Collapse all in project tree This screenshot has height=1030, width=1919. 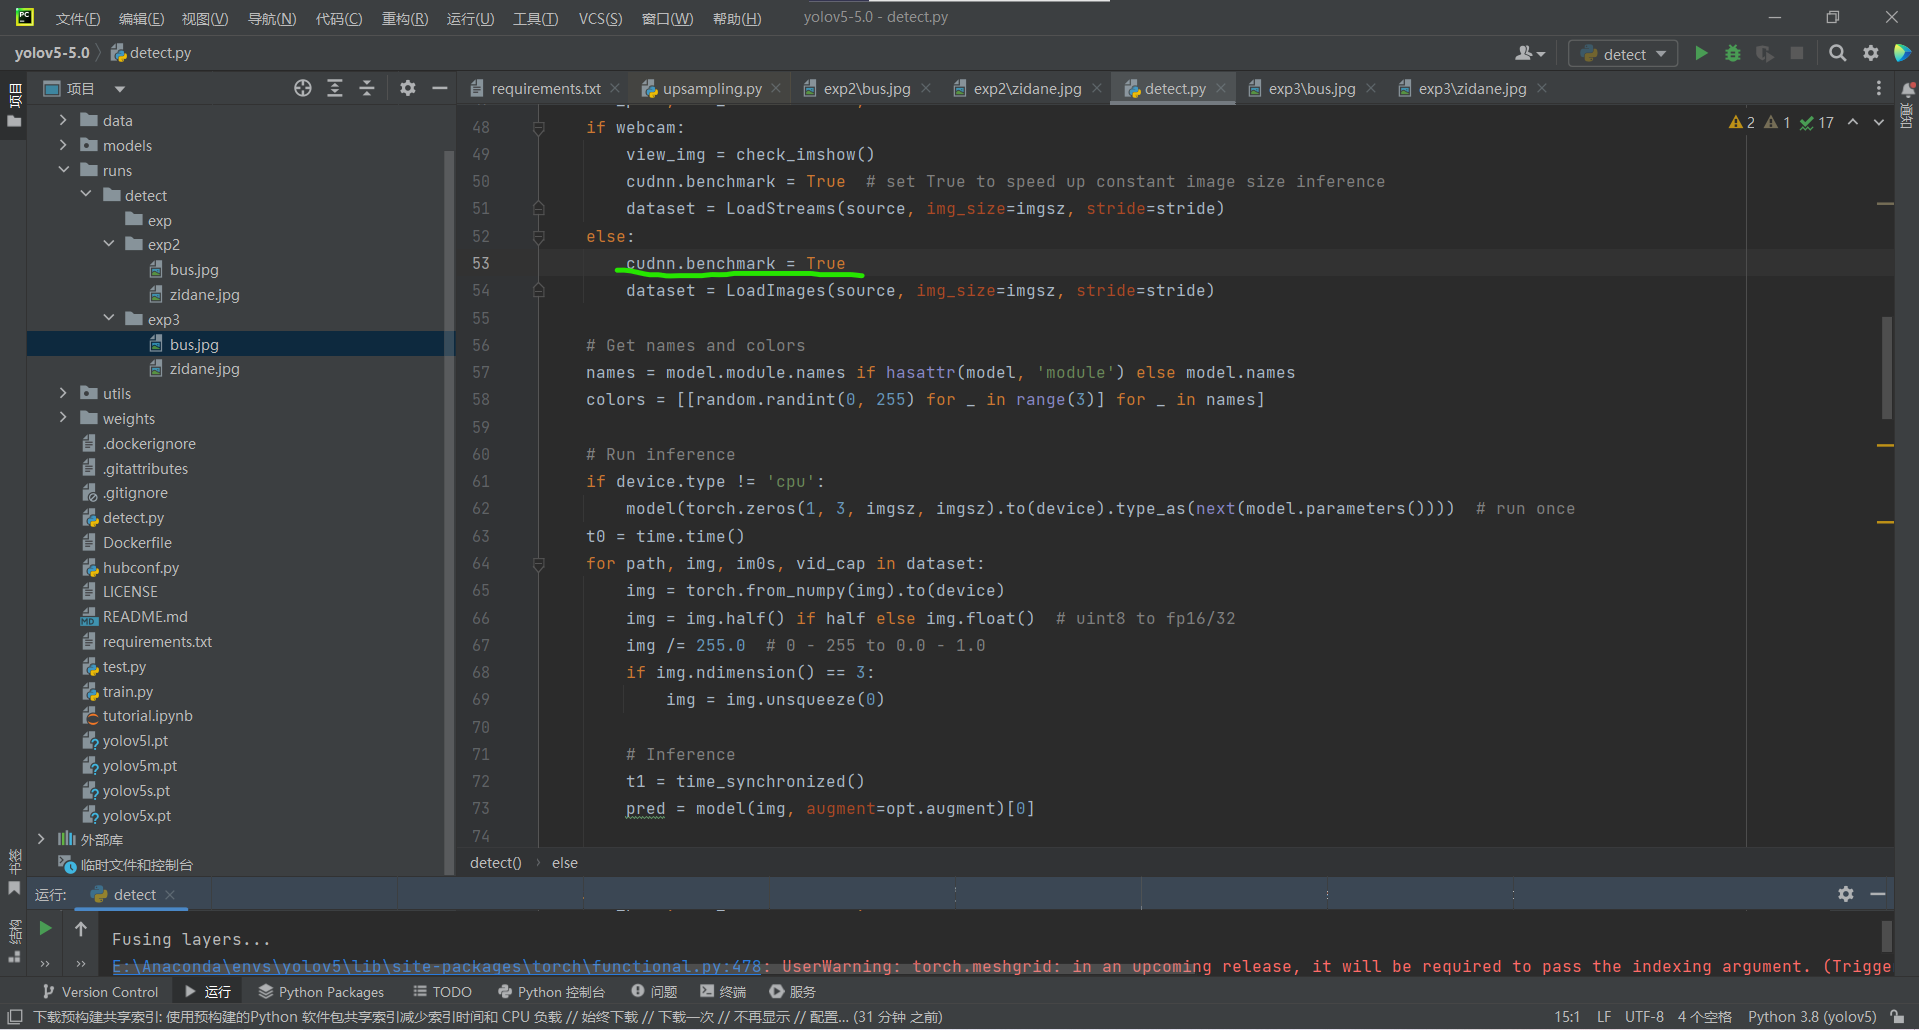367,88
